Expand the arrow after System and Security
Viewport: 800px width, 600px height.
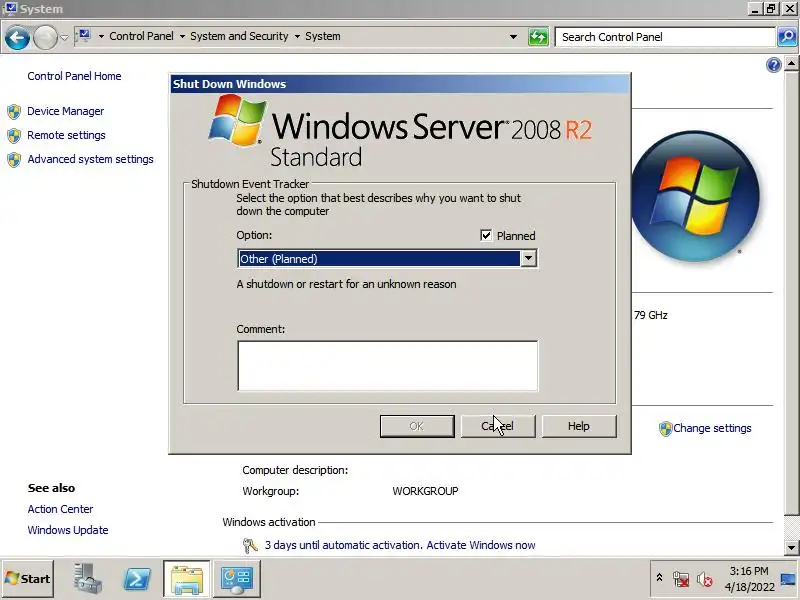click(297, 37)
